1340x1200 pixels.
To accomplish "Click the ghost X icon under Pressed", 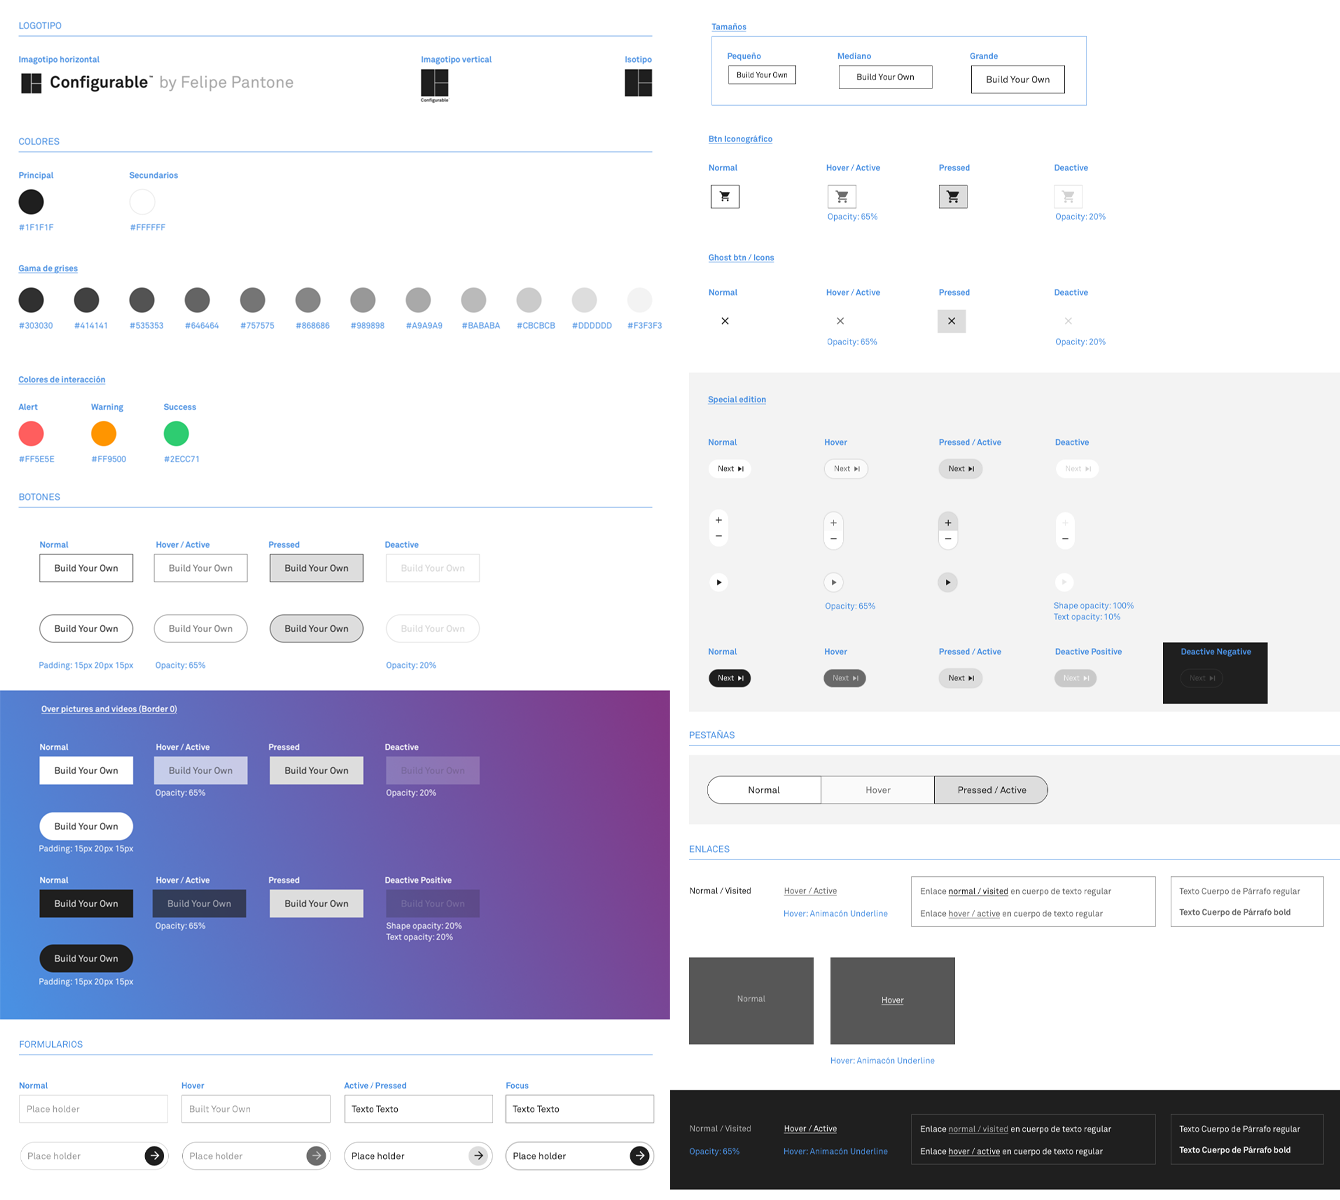I will click(x=951, y=321).
